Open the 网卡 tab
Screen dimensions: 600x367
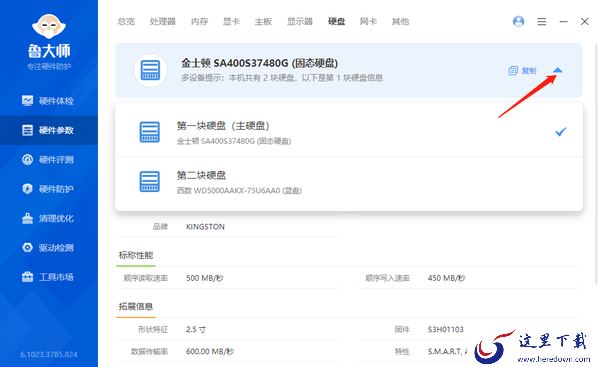[368, 21]
